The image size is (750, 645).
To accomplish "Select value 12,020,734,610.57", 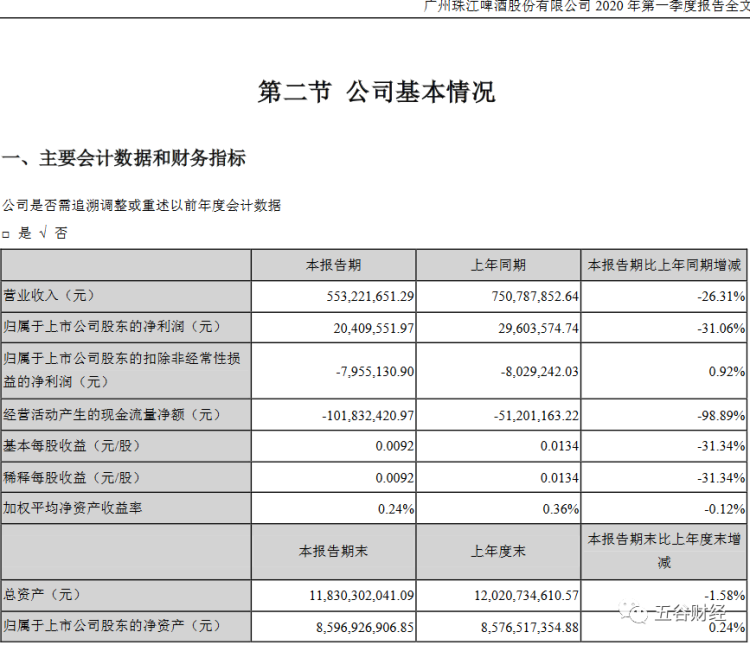I will (527, 596).
